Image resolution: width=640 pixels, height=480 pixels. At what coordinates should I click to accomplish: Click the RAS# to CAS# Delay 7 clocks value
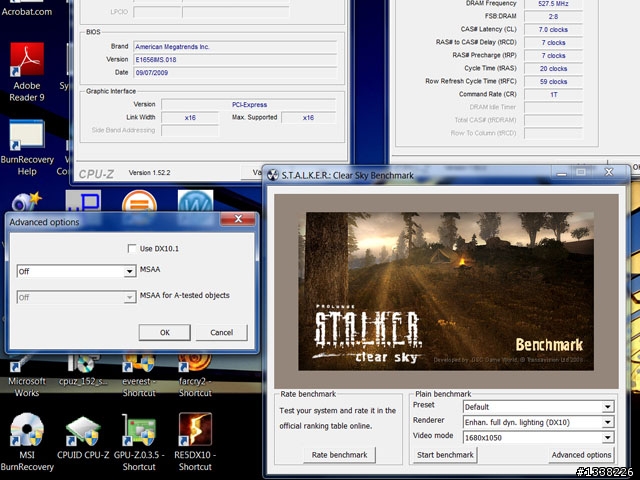pyautogui.click(x=553, y=42)
